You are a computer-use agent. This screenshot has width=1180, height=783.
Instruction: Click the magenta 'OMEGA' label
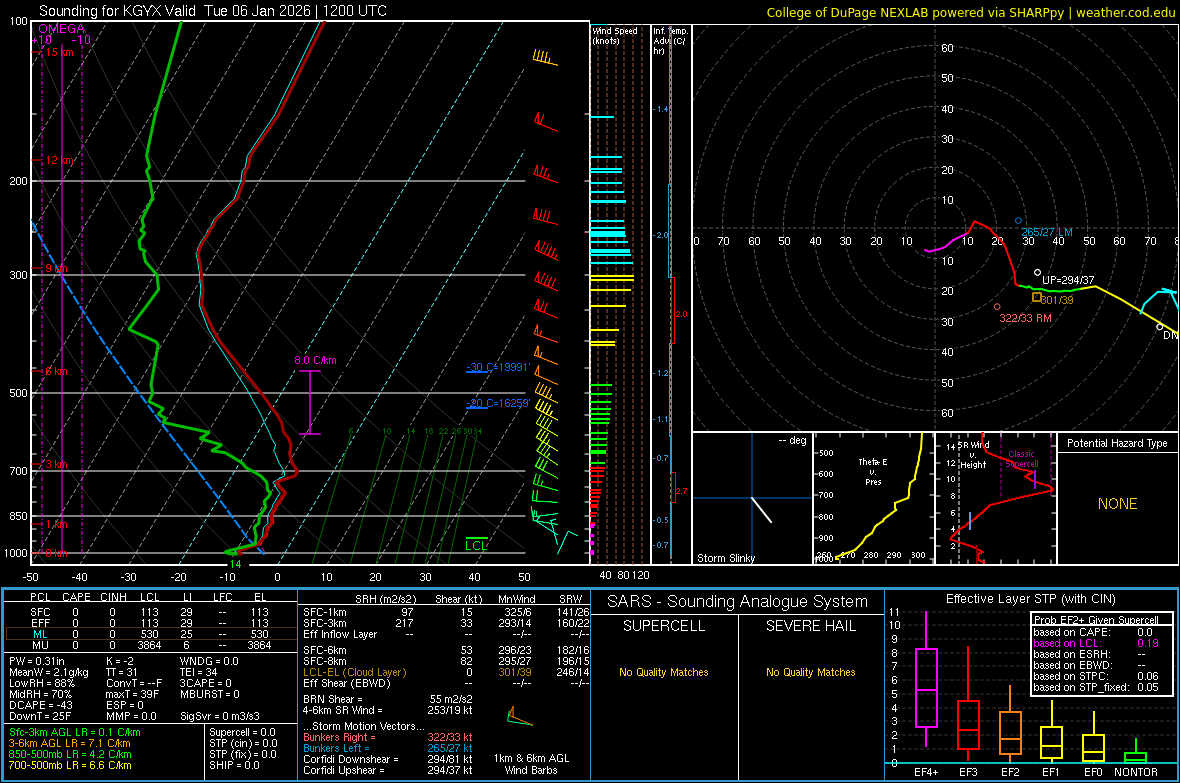tap(61, 29)
